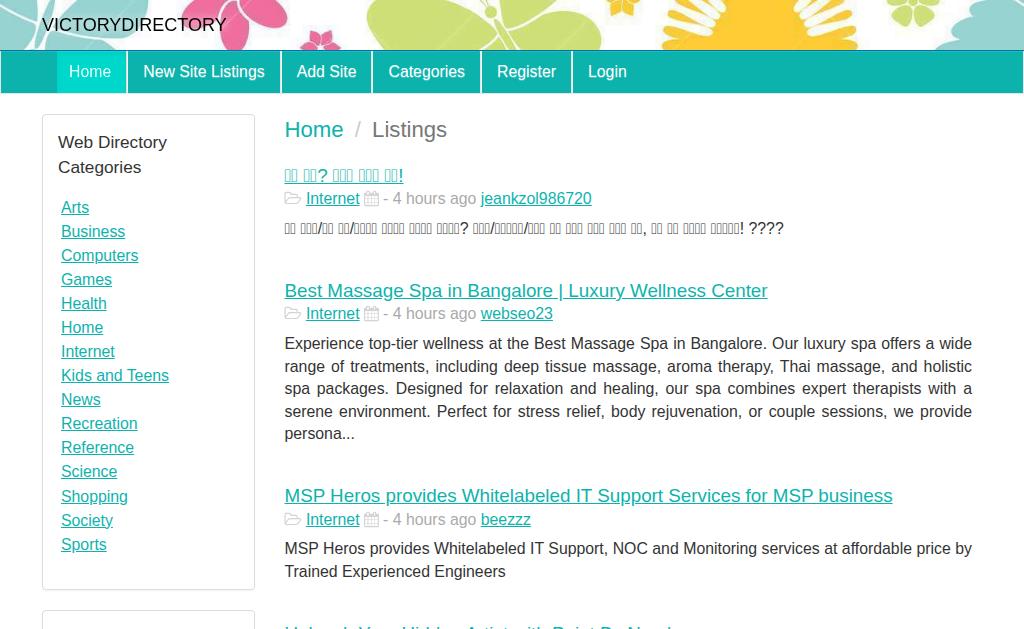Click the Home breadcrumb link
The image size is (1024, 629).
[314, 129]
